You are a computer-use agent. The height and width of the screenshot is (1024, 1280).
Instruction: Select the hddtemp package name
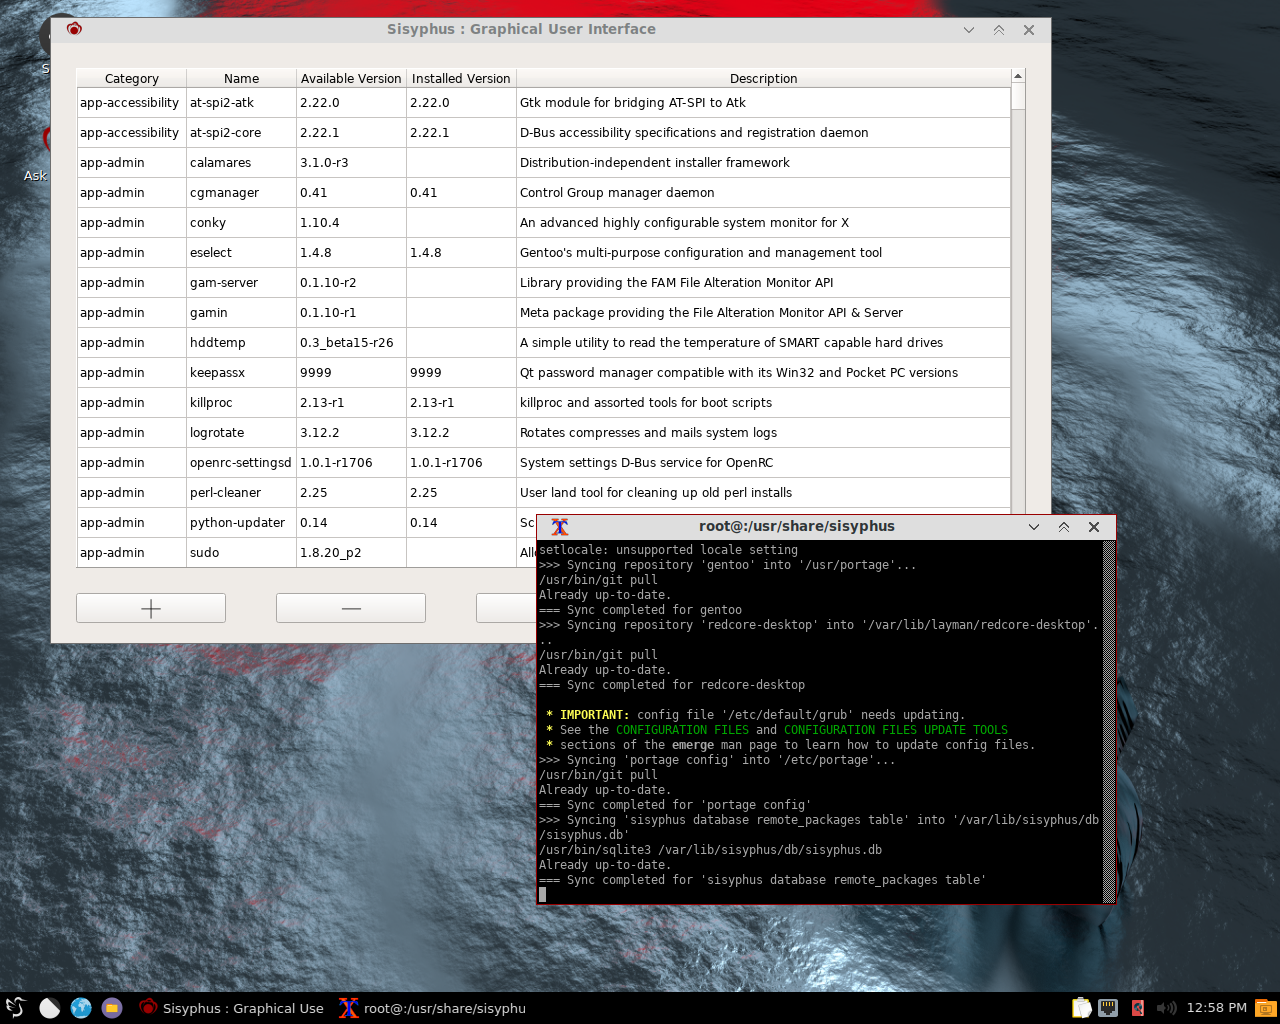point(217,342)
